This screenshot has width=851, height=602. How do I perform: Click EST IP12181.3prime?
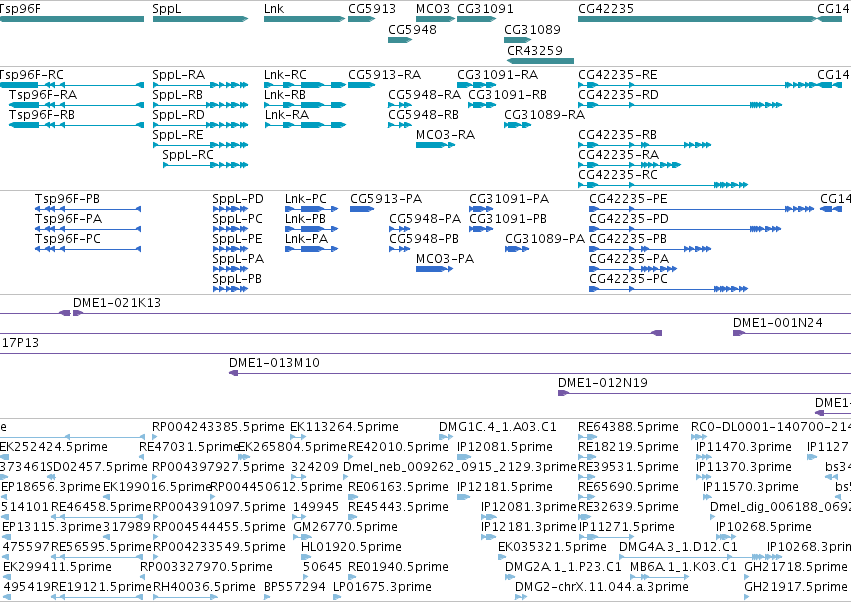pos(529,527)
